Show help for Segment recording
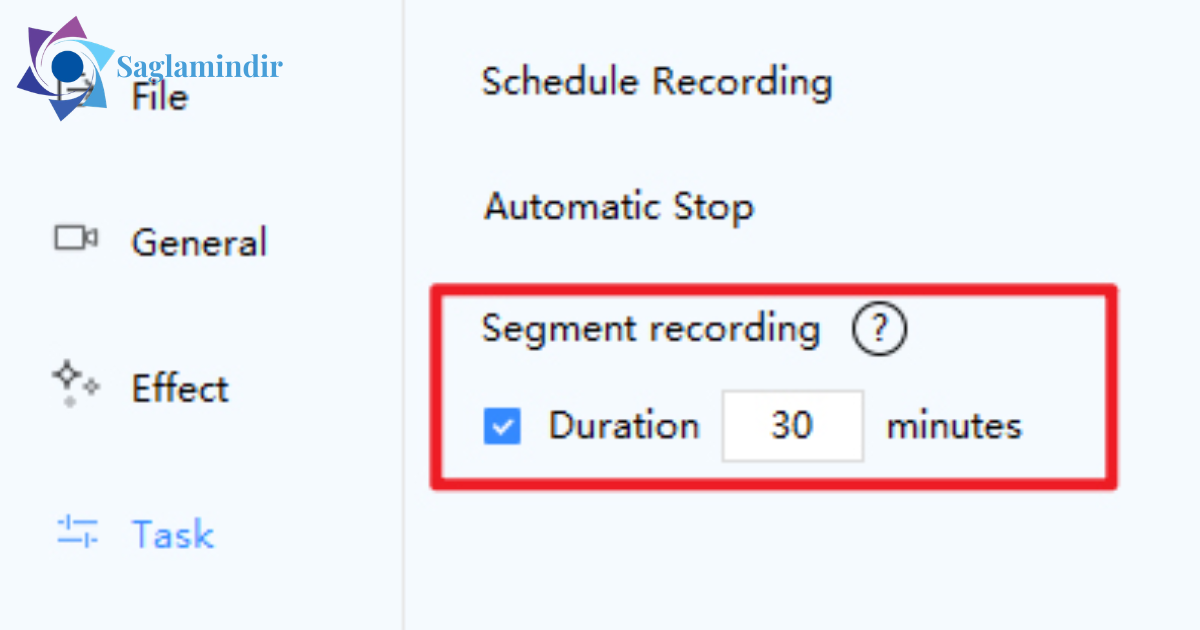This screenshot has height=630, width=1200. coord(879,330)
